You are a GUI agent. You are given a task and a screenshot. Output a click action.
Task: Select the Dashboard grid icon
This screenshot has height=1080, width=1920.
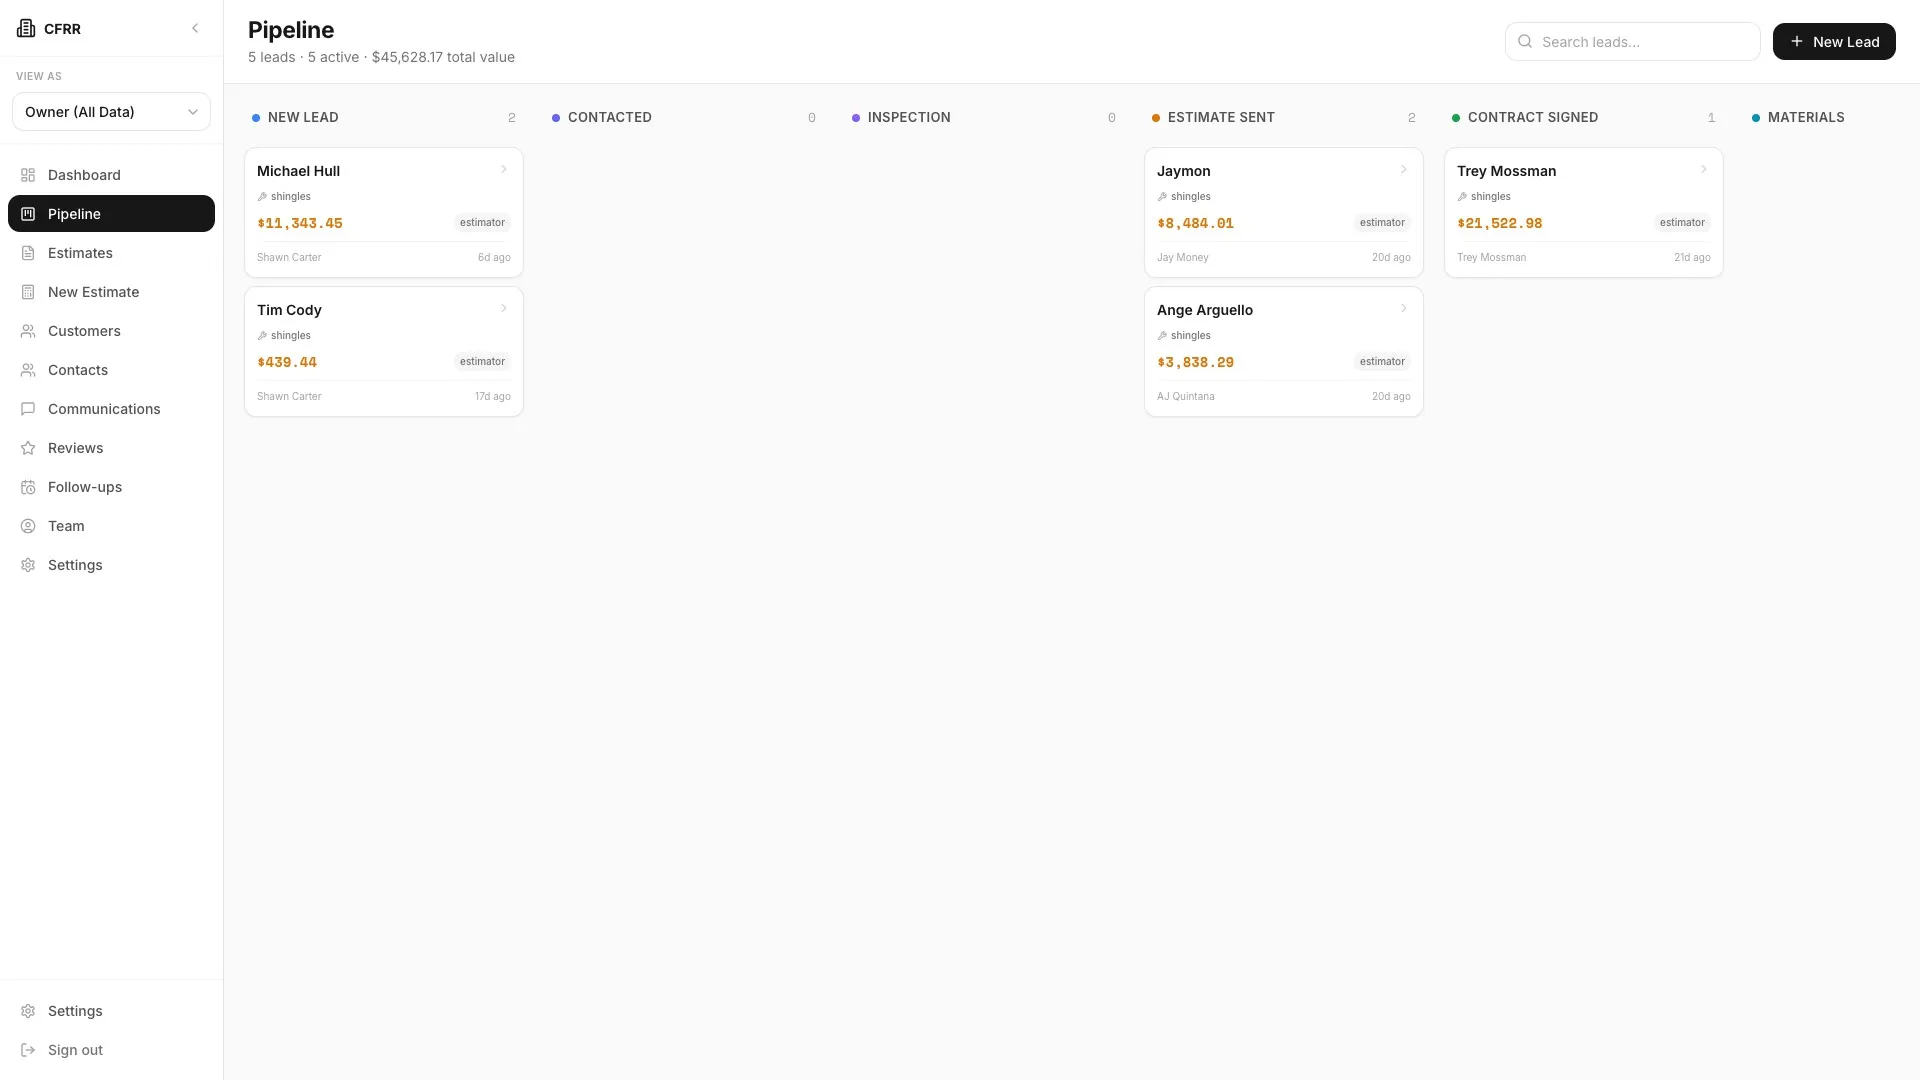[x=27, y=175]
